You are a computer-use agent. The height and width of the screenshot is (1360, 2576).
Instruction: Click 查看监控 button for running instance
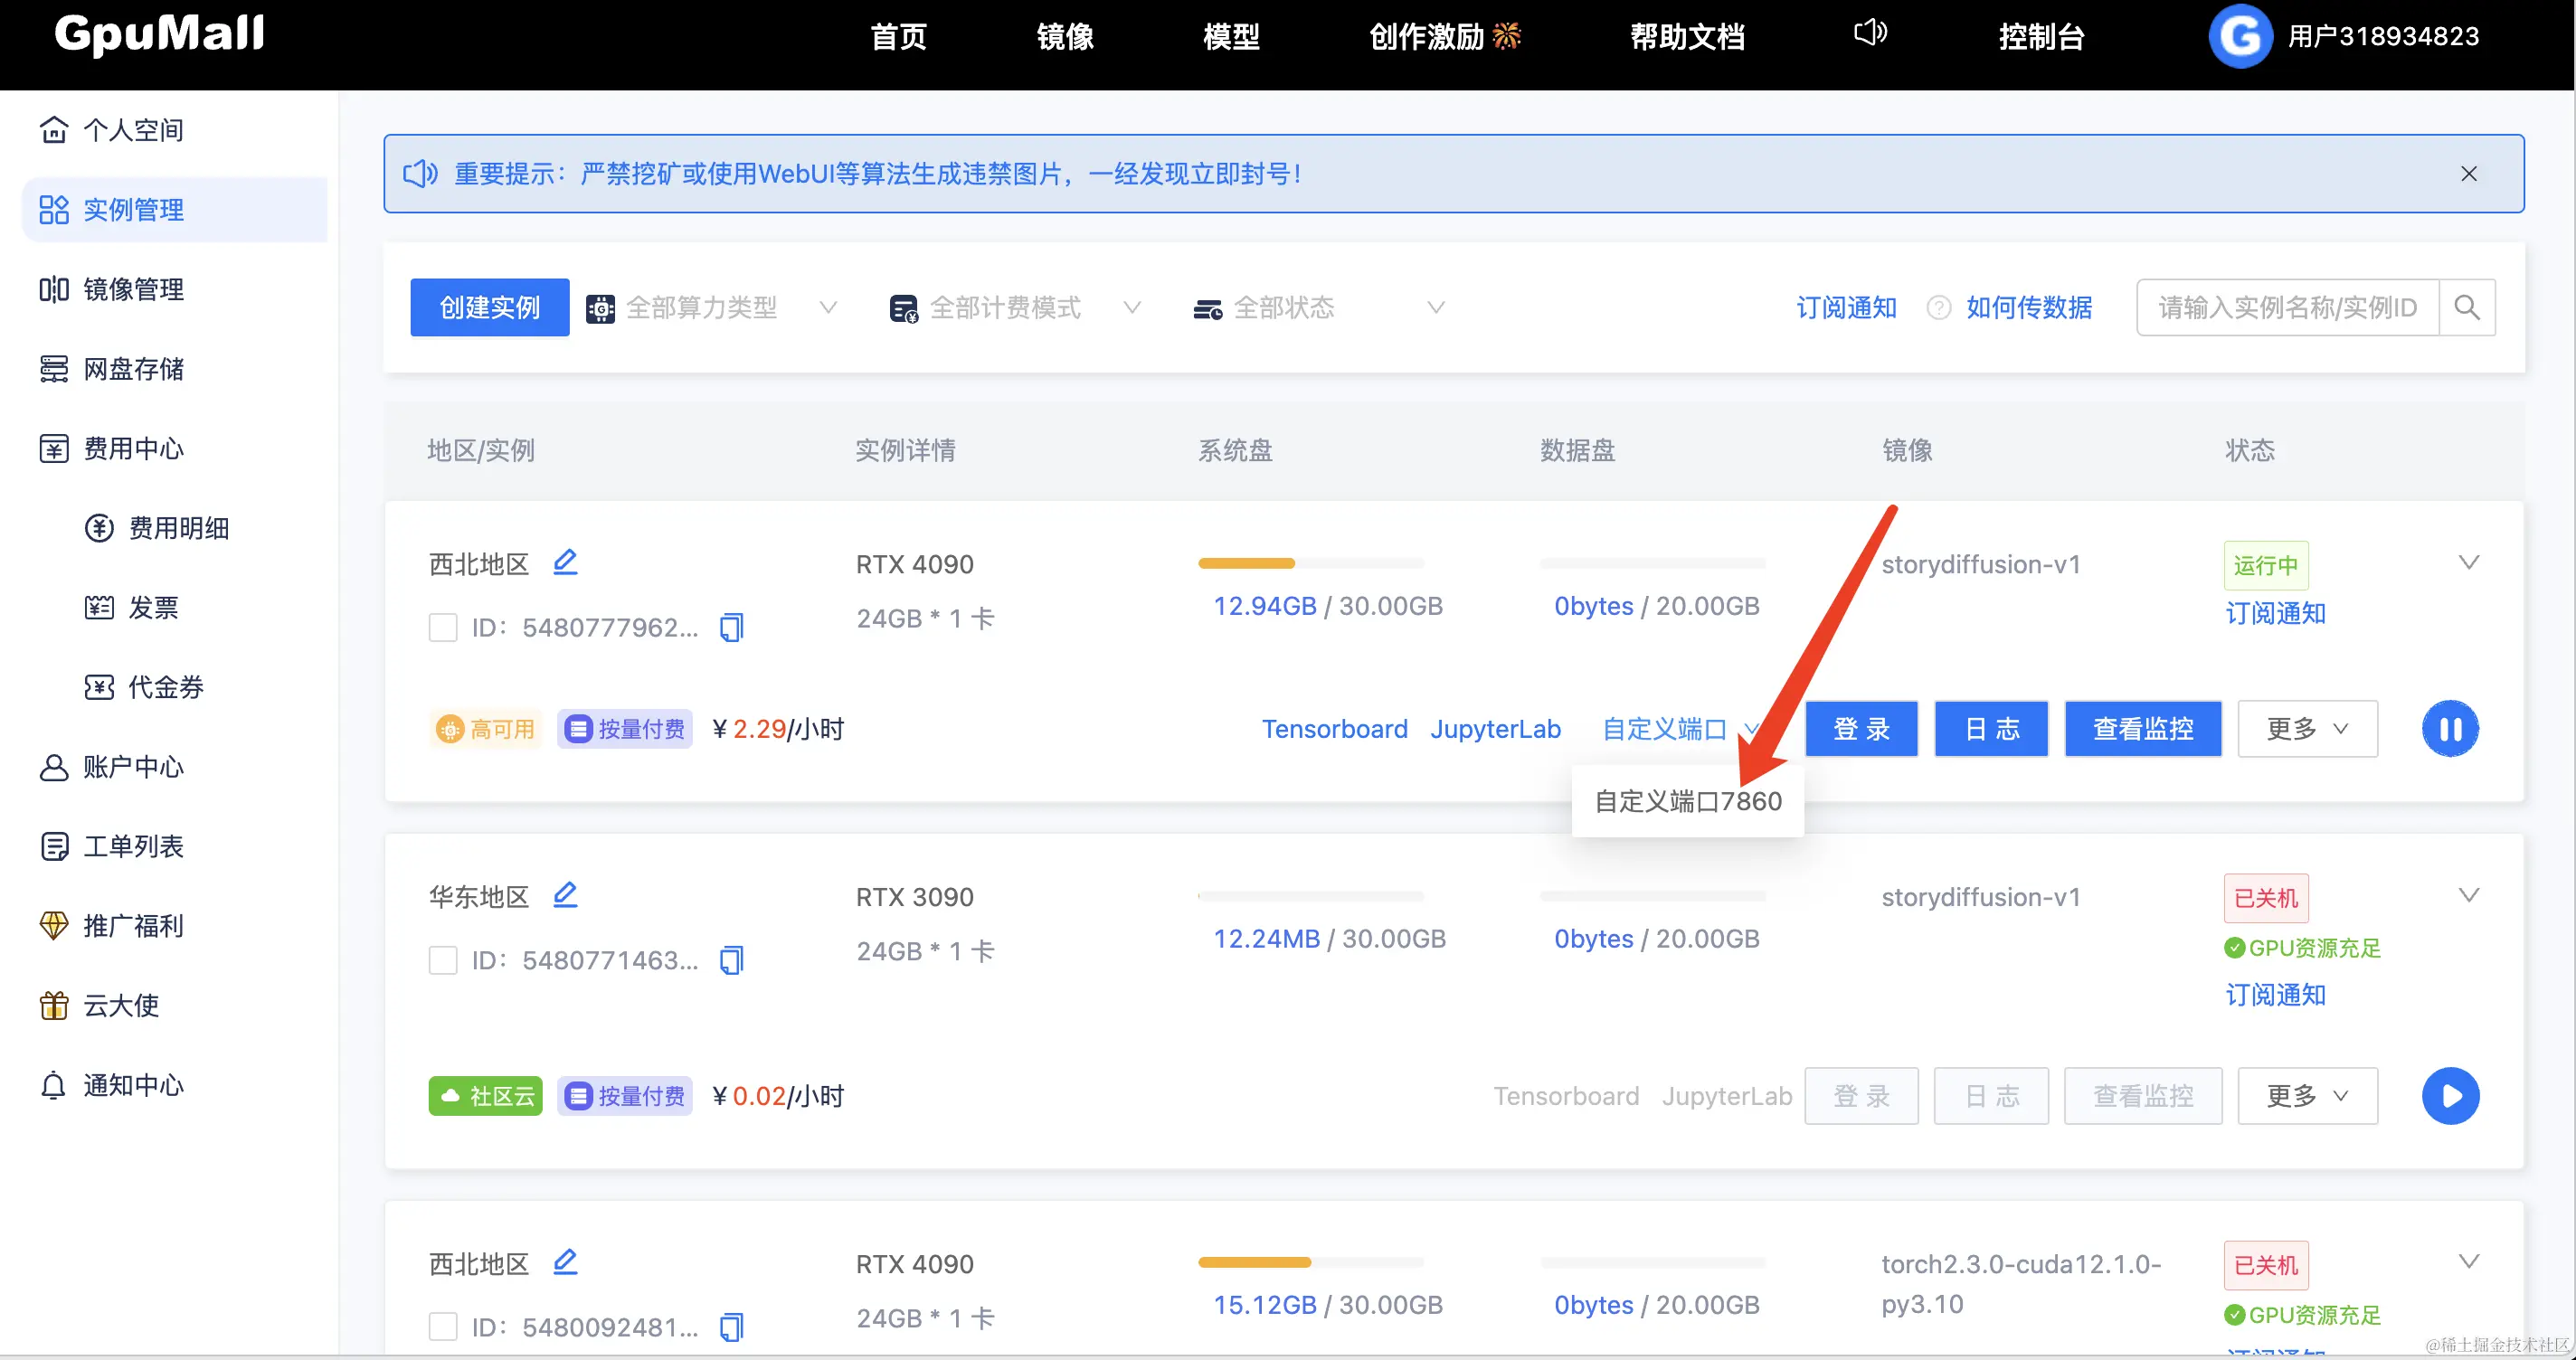(x=2143, y=729)
